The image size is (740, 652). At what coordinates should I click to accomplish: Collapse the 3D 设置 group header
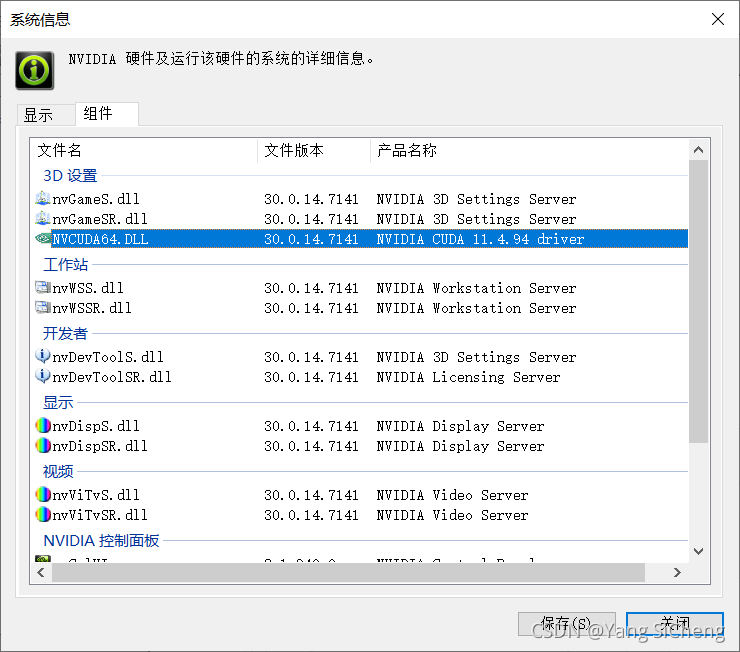click(70, 176)
